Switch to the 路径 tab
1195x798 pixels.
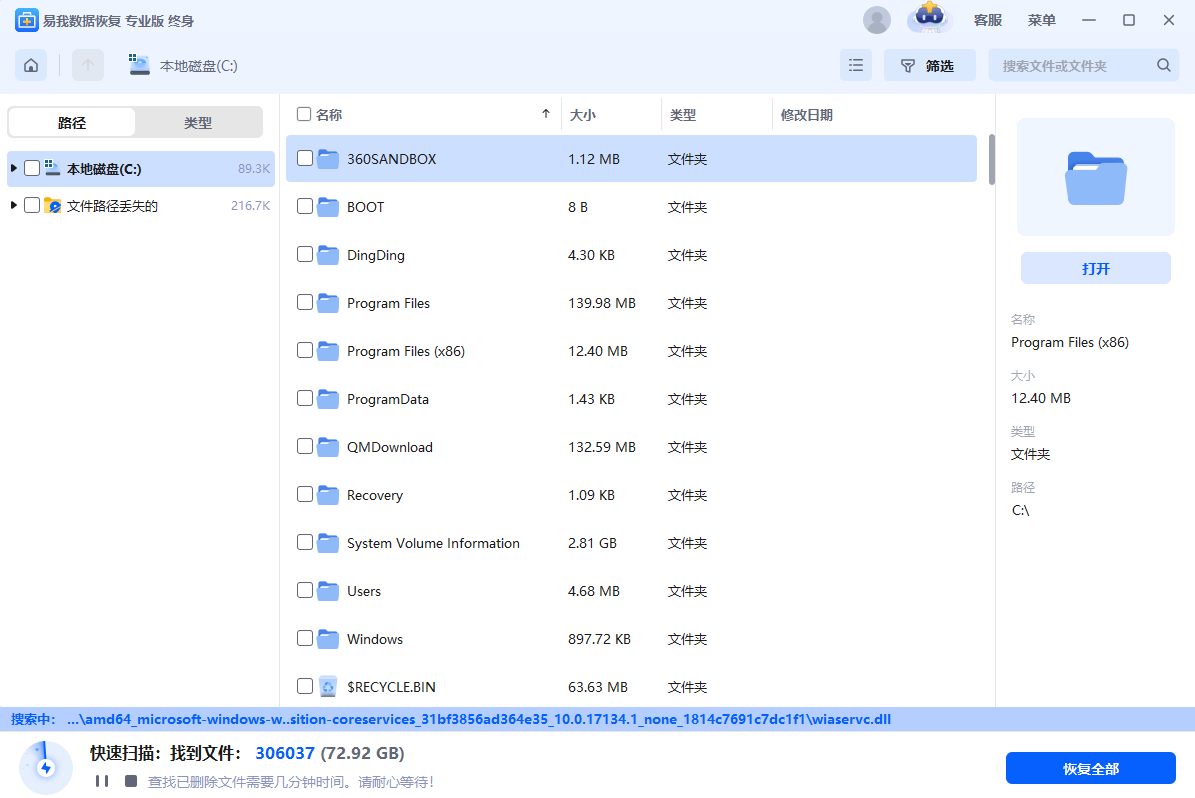point(72,123)
